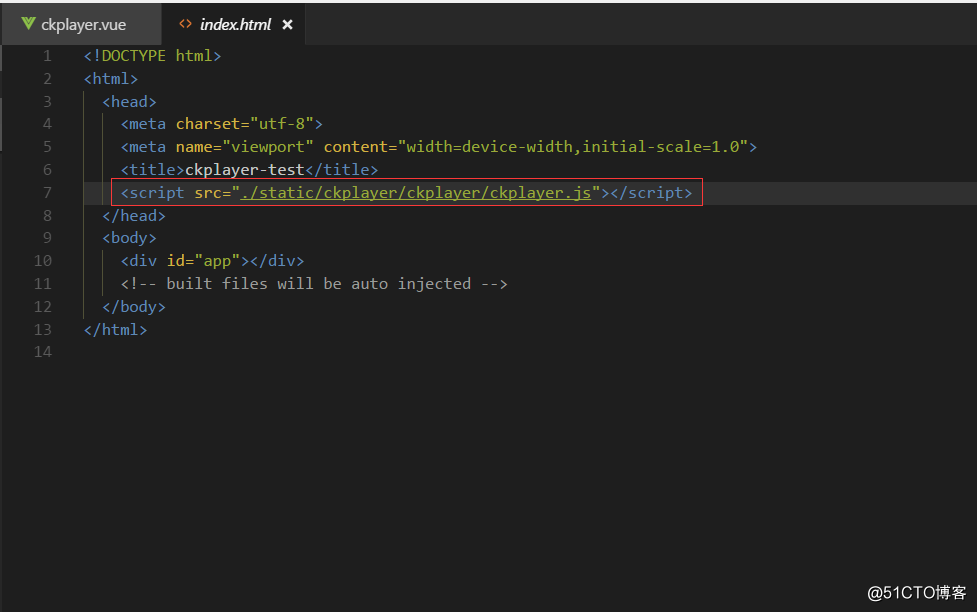Open the ./static/ckplayer/ckplayer/ckplayer.js link

tap(416, 193)
